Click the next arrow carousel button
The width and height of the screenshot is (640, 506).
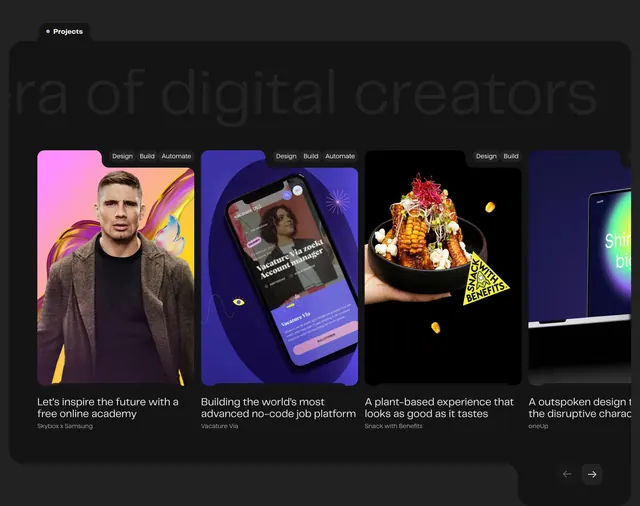[x=592, y=474]
